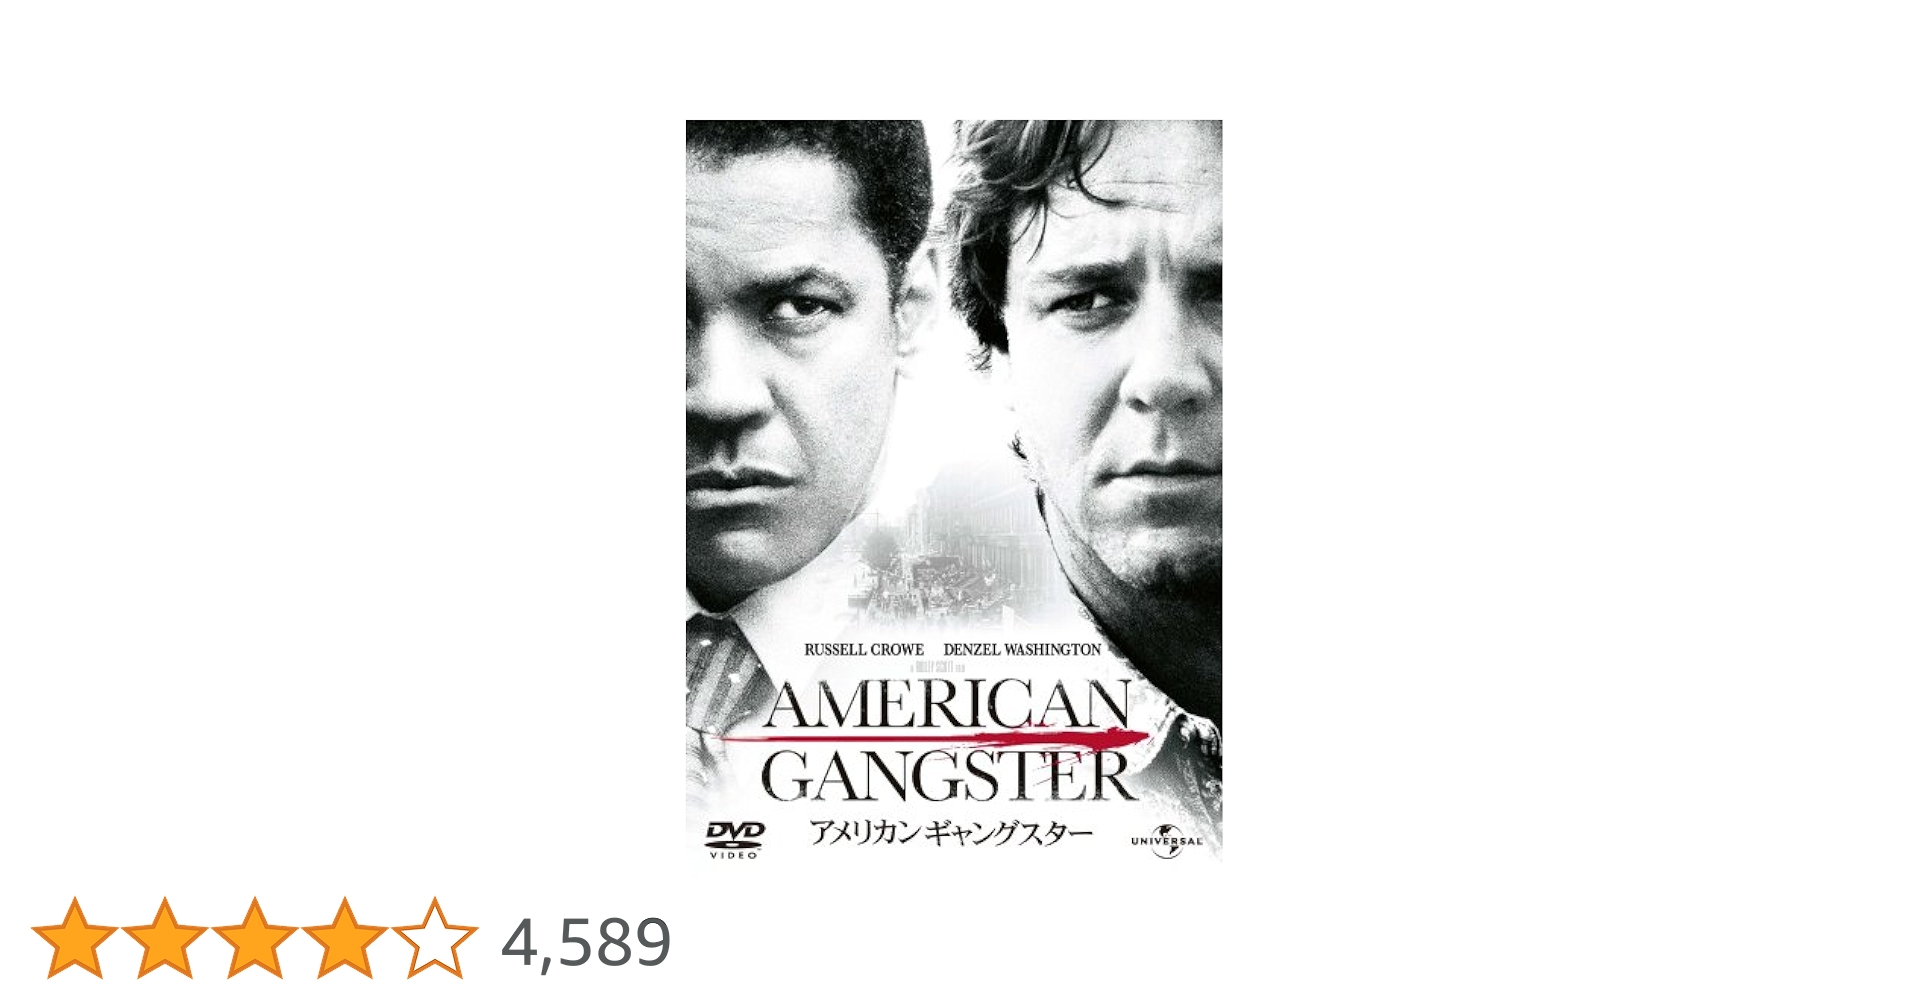Click the American Gangster DVD cover image
This screenshot has height=1000, width=1910.
click(954, 491)
